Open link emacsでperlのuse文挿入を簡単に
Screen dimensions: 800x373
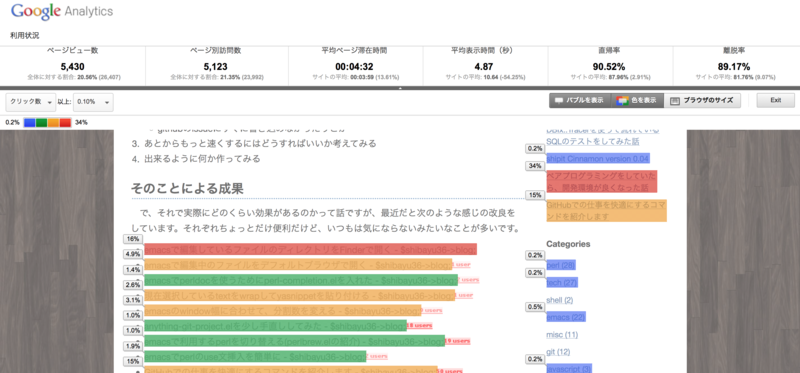click(x=255, y=356)
